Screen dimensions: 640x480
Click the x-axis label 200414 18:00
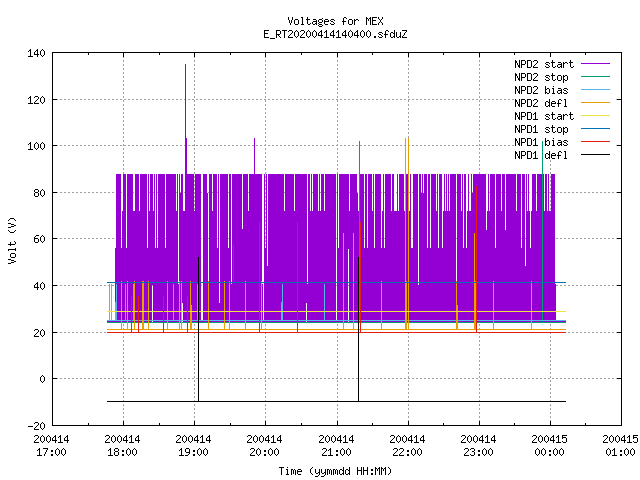[122, 446]
